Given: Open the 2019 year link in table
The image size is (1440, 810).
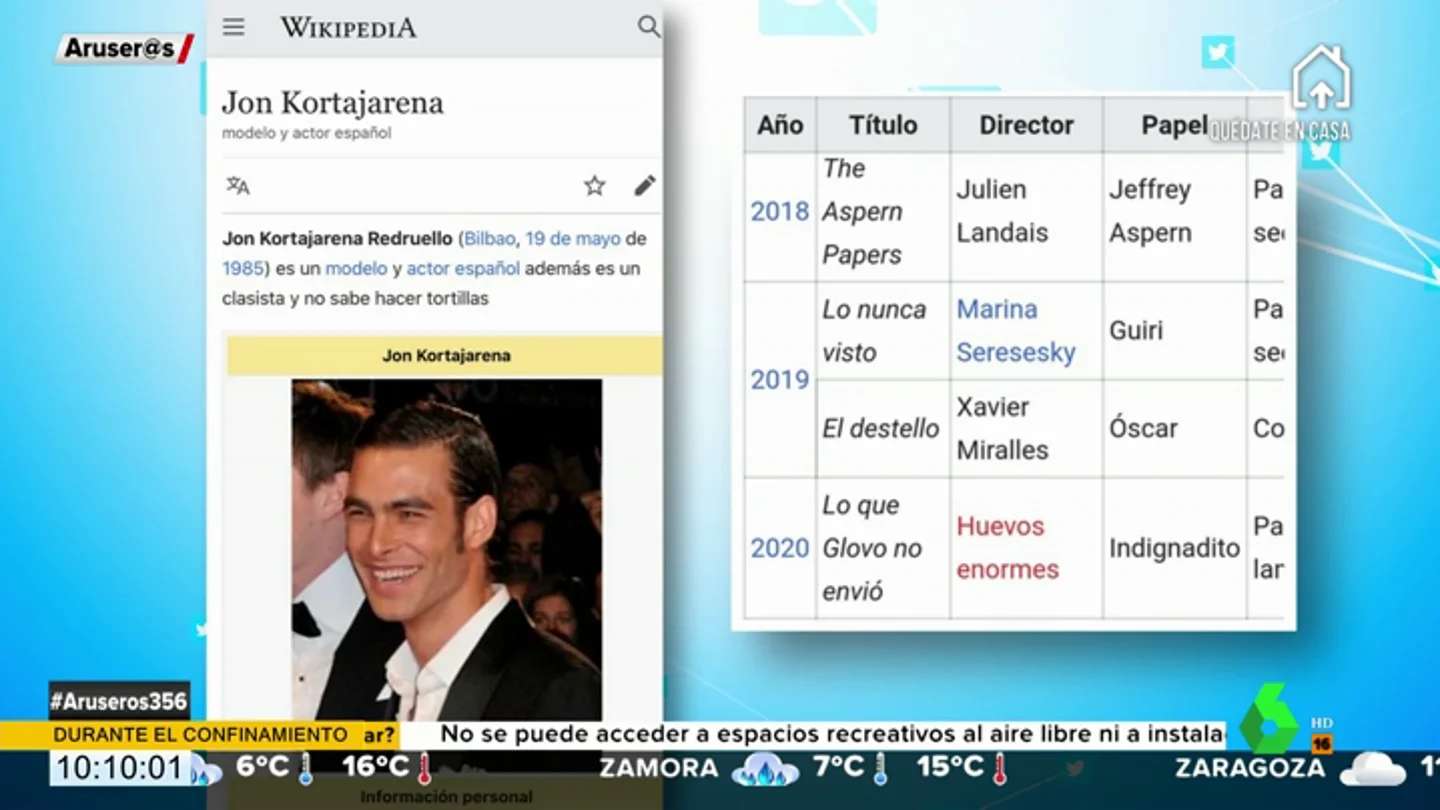Looking at the screenshot, I should point(780,380).
